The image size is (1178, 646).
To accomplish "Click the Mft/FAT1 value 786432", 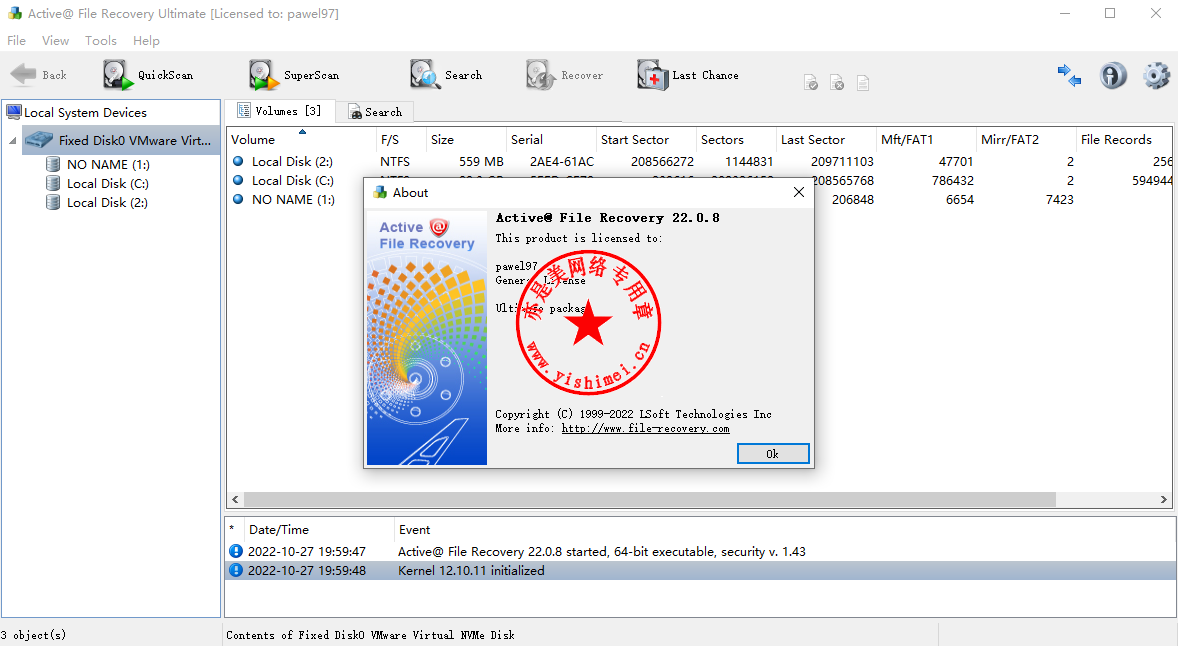I will pos(953,181).
